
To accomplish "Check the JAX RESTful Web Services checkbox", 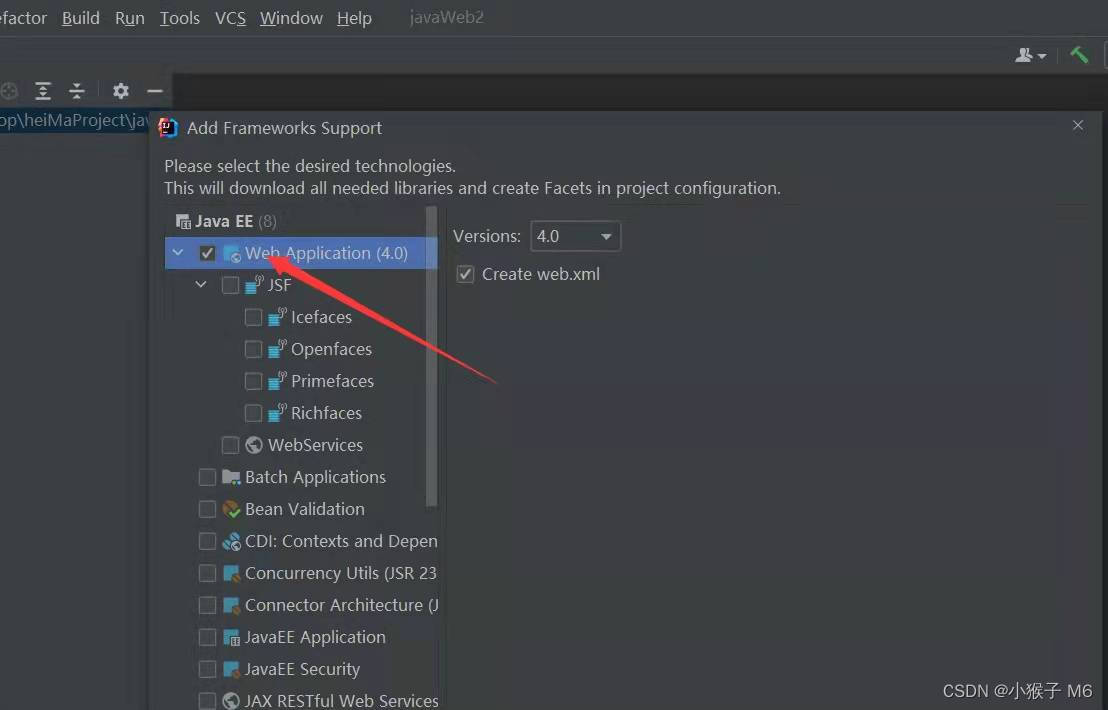I will click(x=207, y=701).
